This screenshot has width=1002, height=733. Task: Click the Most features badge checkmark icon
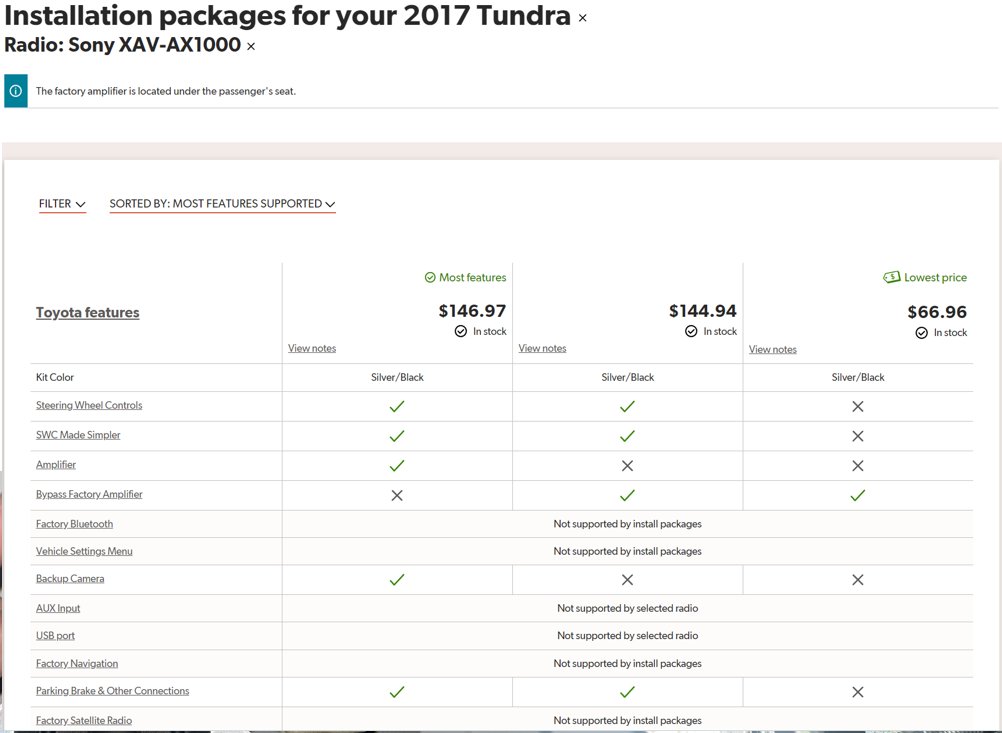pos(430,277)
